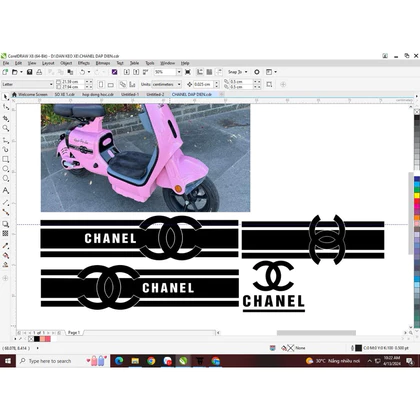Select the Rectangle tool

tap(6, 159)
